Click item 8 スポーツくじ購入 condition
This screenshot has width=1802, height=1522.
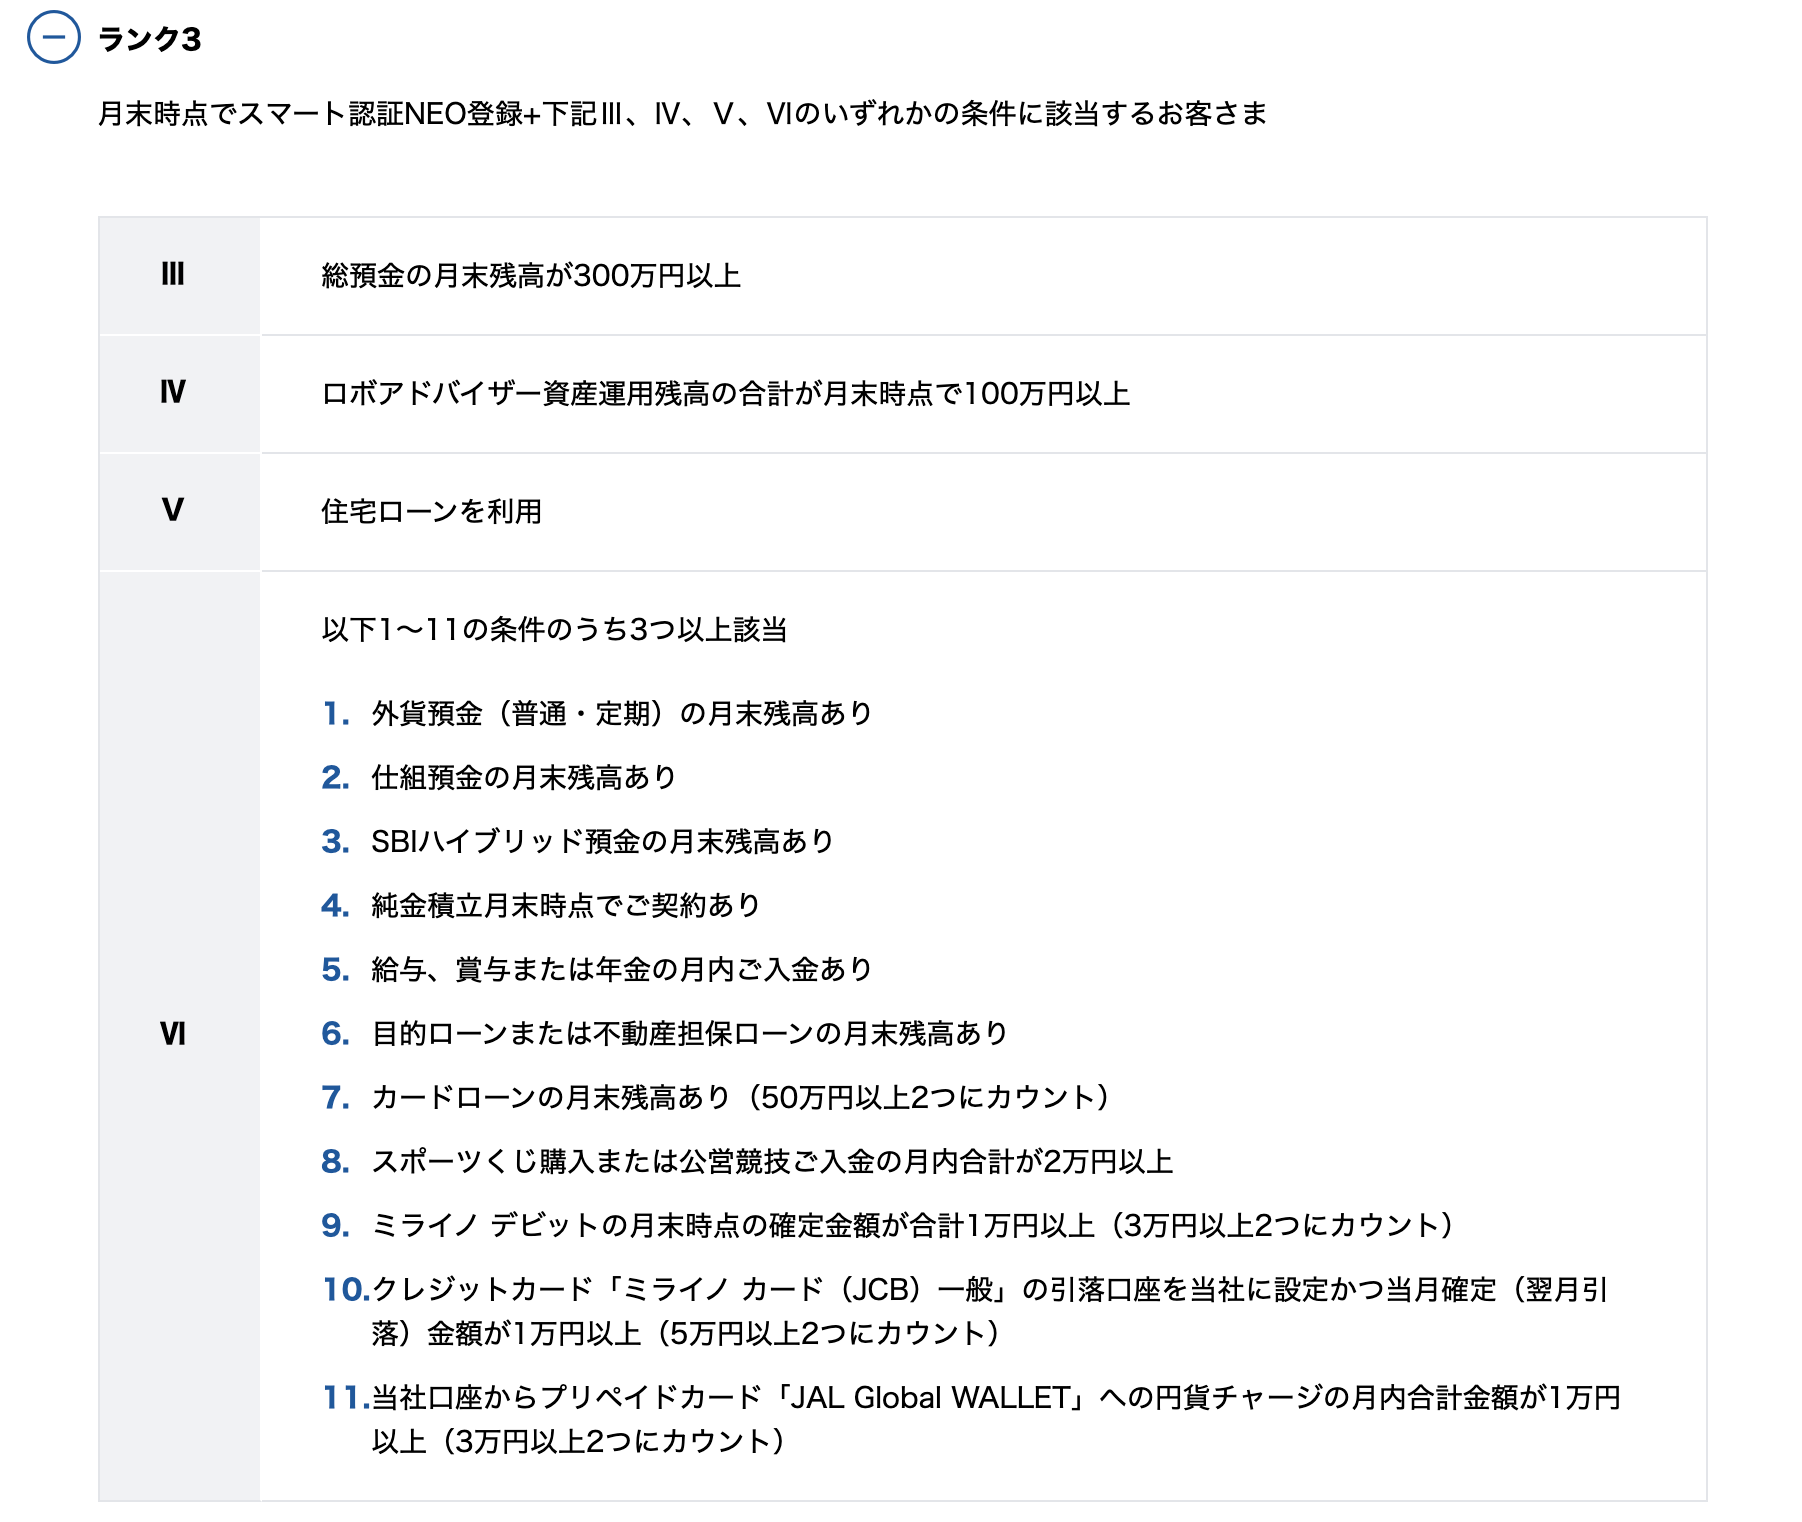tap(771, 1162)
